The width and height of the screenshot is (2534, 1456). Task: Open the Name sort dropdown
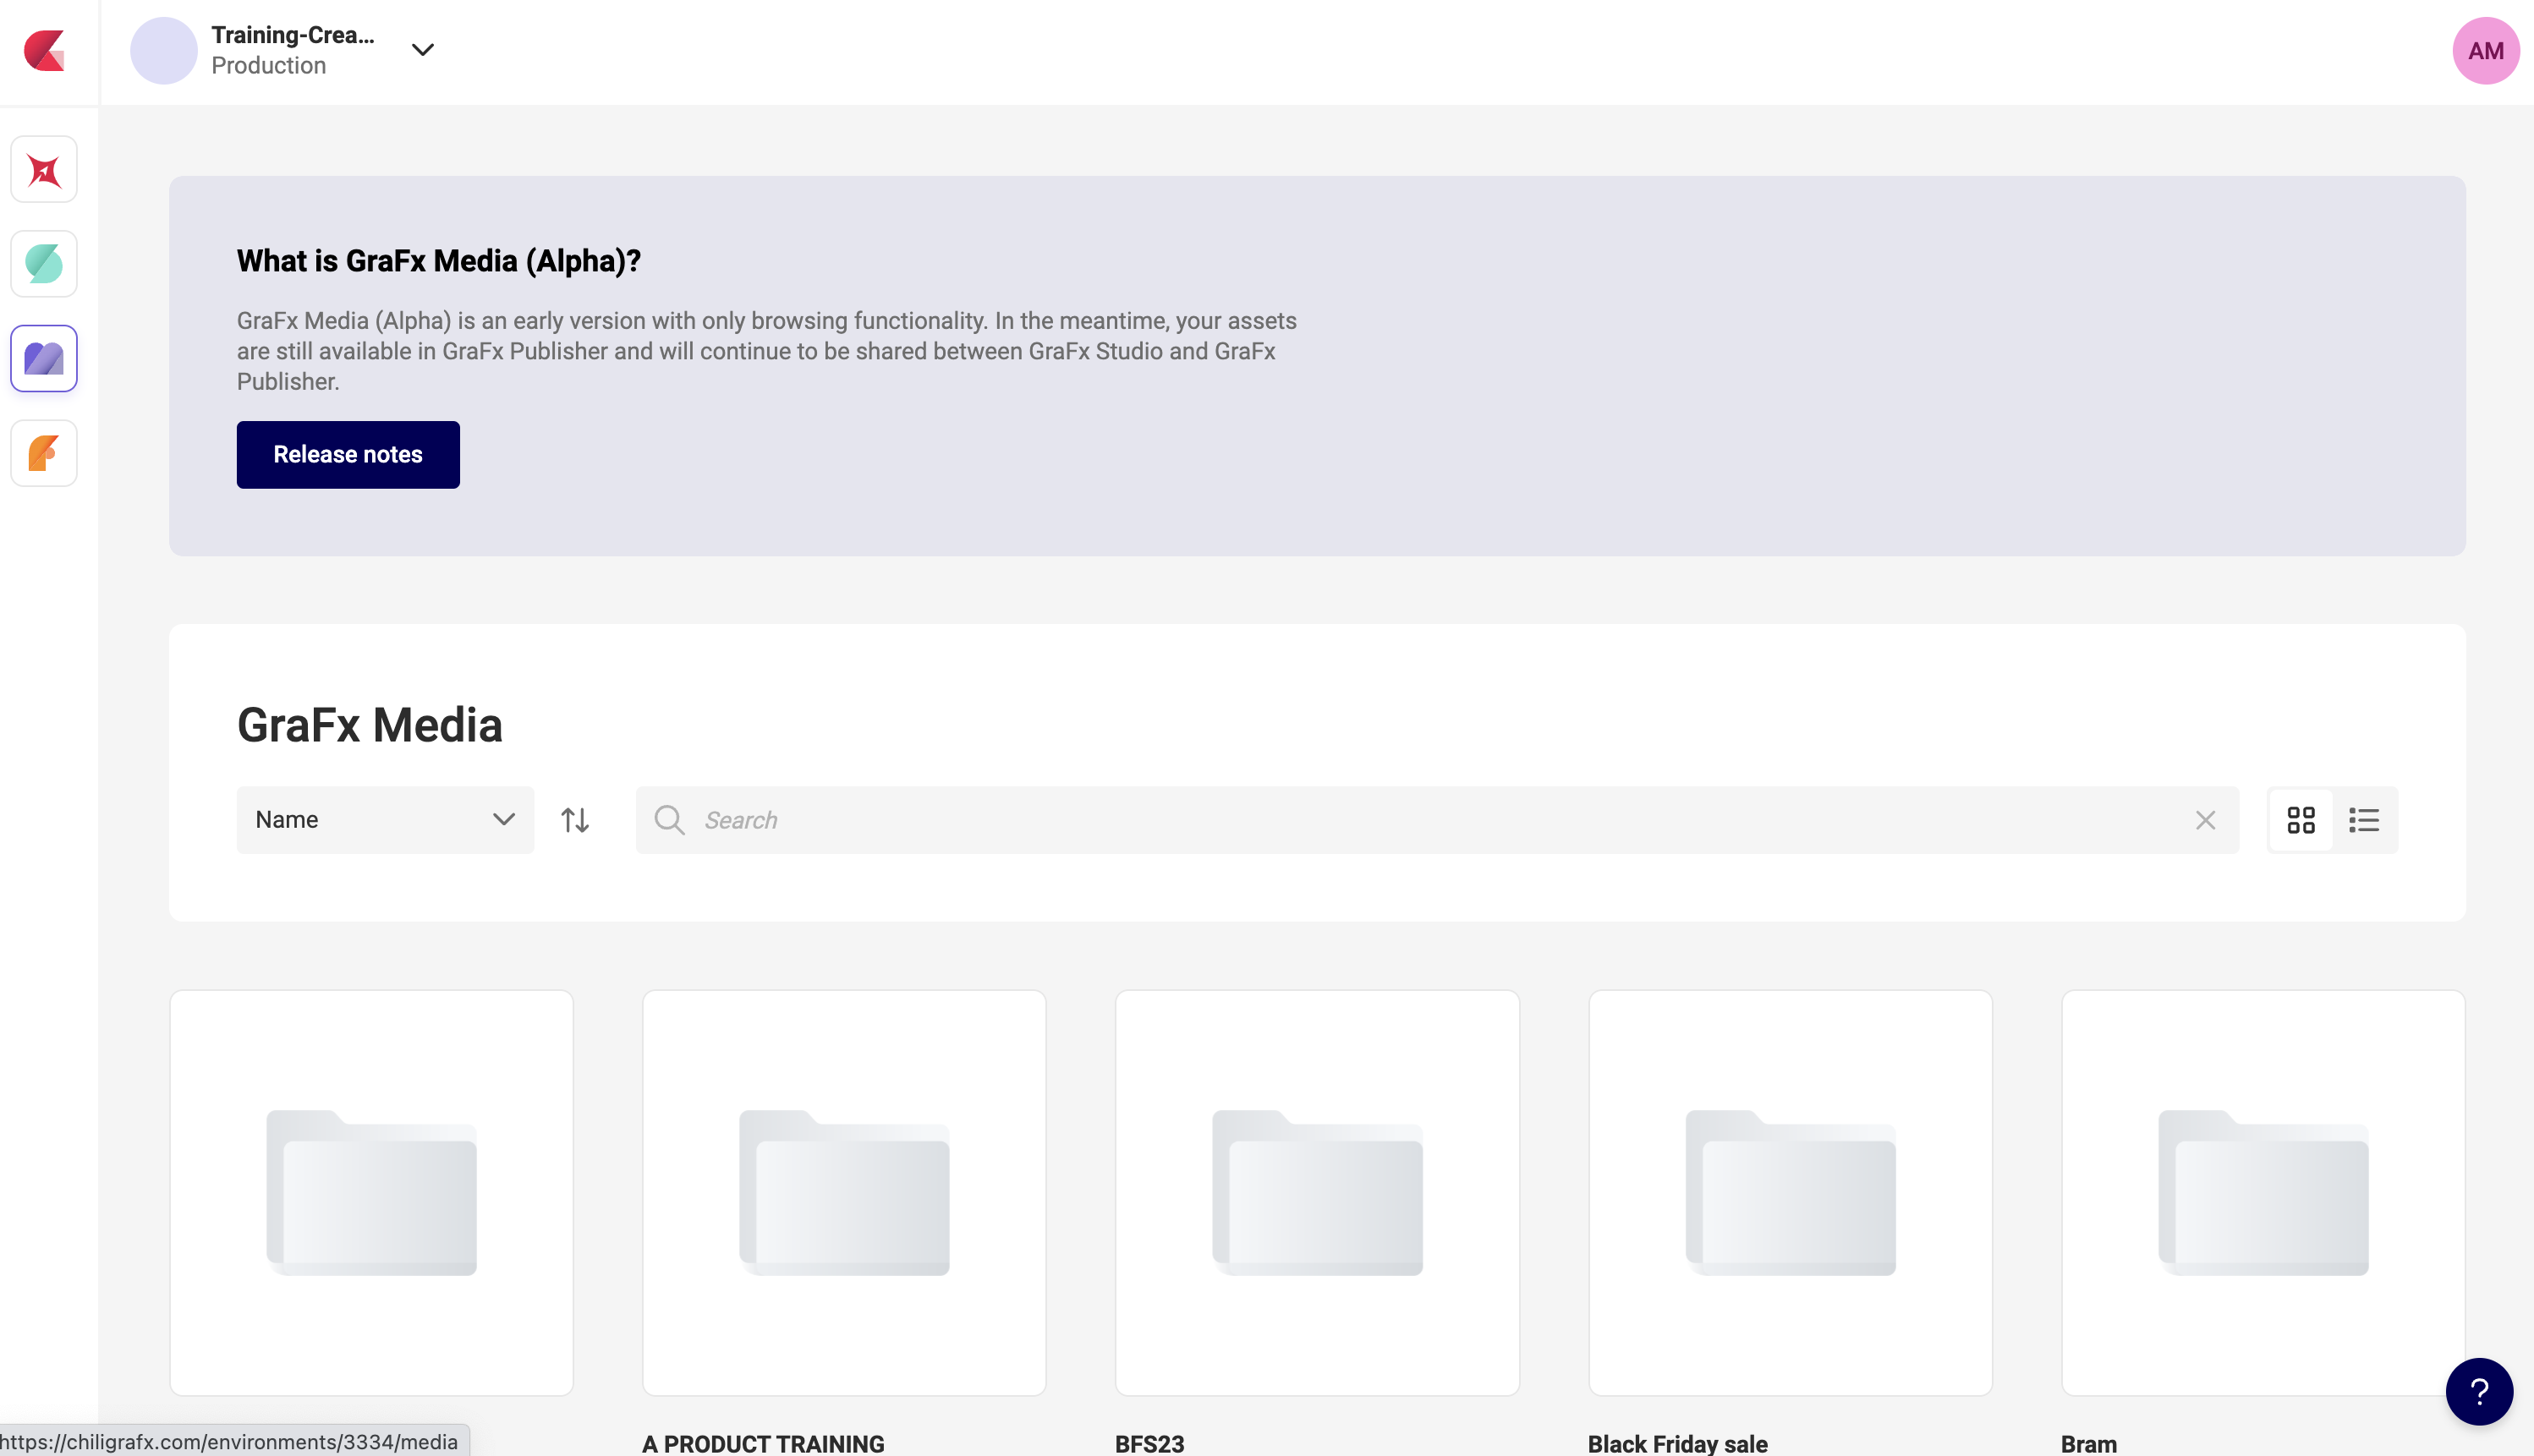click(385, 820)
